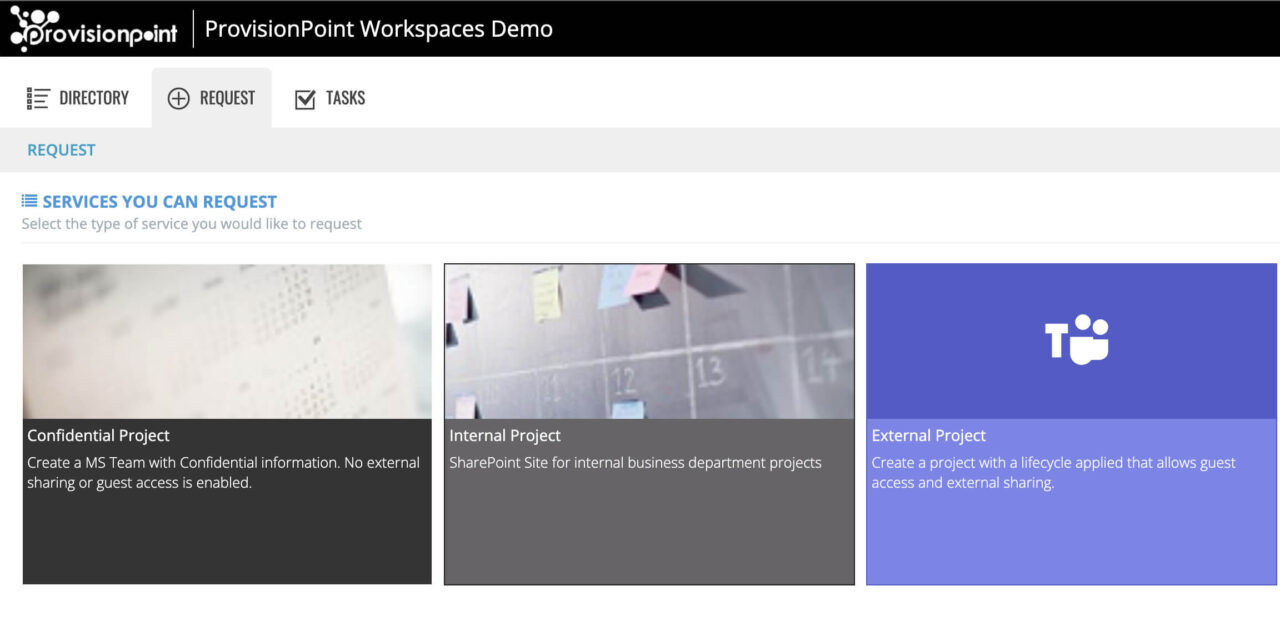The width and height of the screenshot is (1280, 641).
Task: Click the plus icon beside REQUEST
Action: click(178, 97)
